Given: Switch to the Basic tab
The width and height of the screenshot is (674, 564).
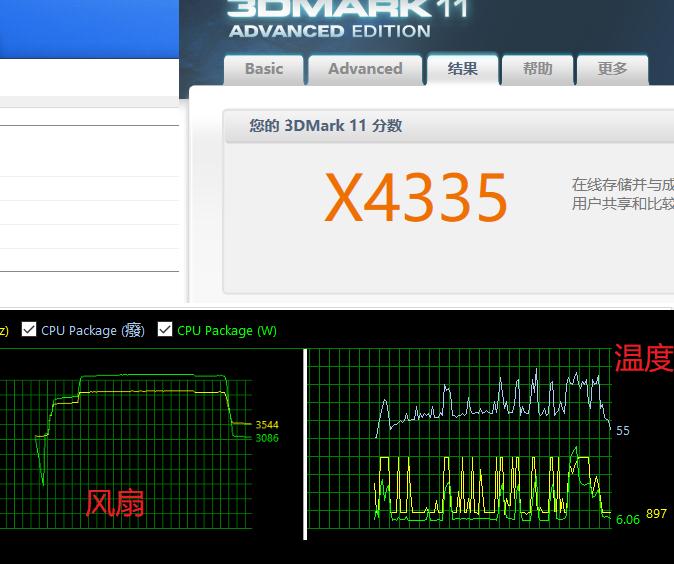Looking at the screenshot, I should point(263,69).
